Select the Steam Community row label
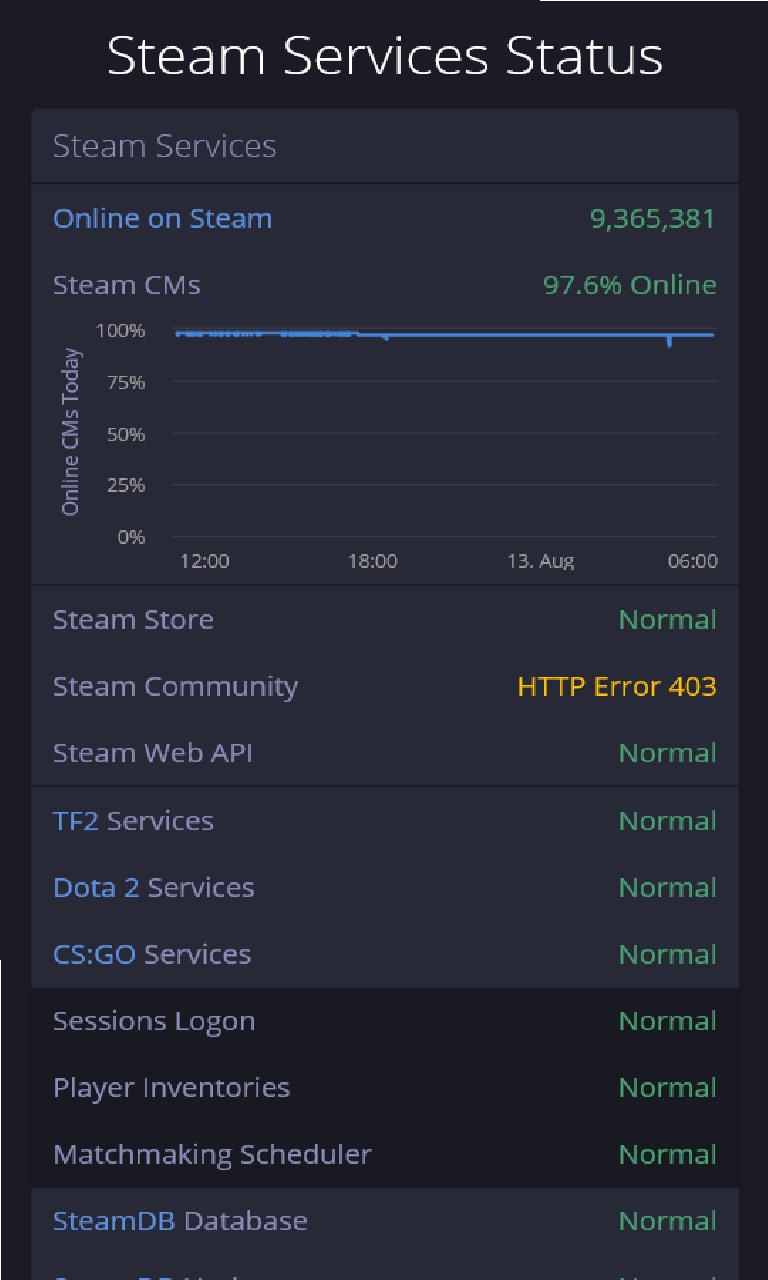The width and height of the screenshot is (768, 1280). [x=175, y=687]
